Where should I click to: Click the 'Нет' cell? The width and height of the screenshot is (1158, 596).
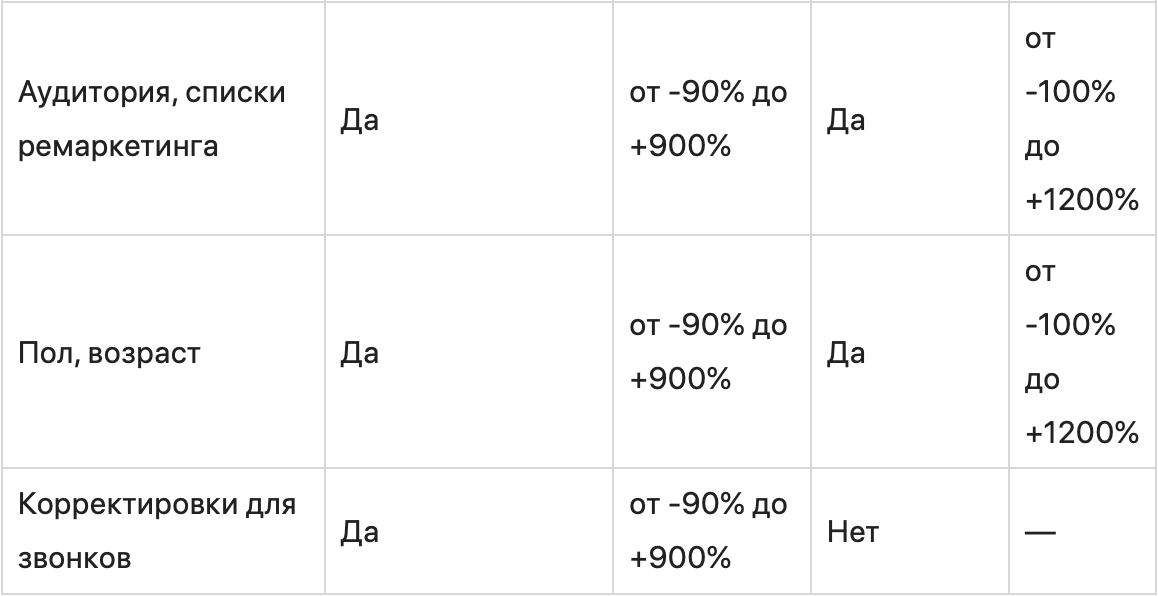point(853,532)
